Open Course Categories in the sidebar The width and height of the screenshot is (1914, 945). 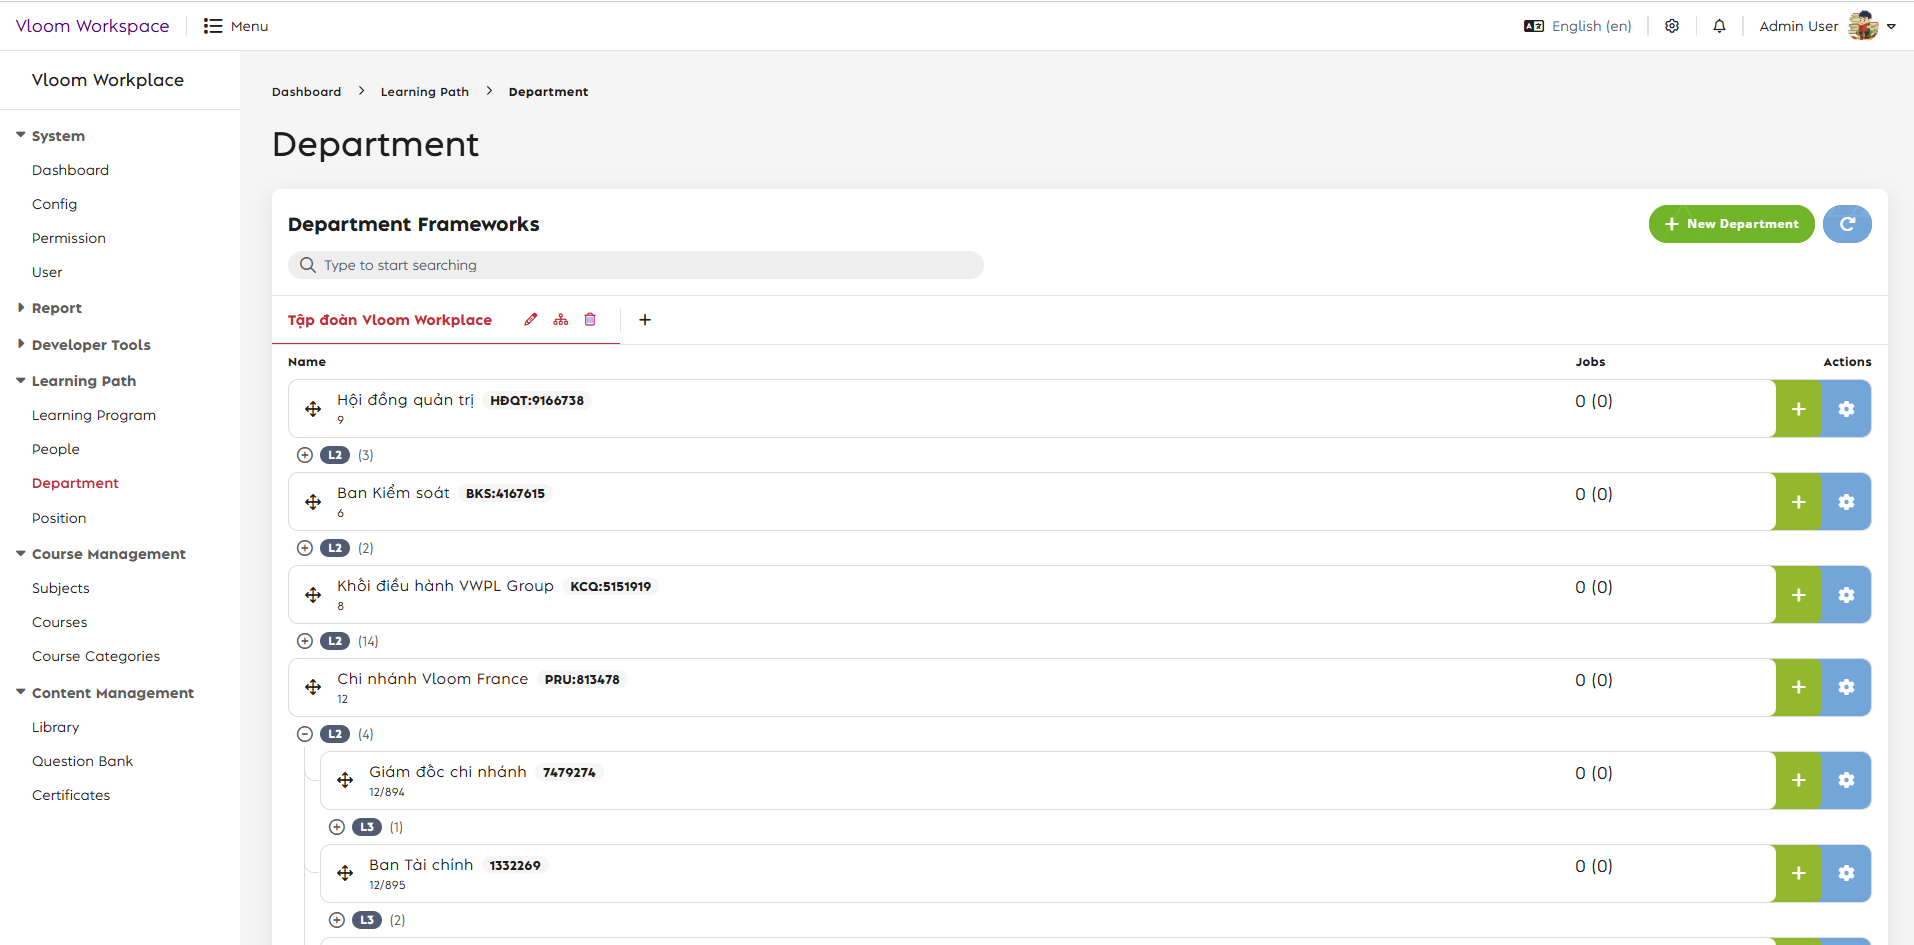(96, 656)
